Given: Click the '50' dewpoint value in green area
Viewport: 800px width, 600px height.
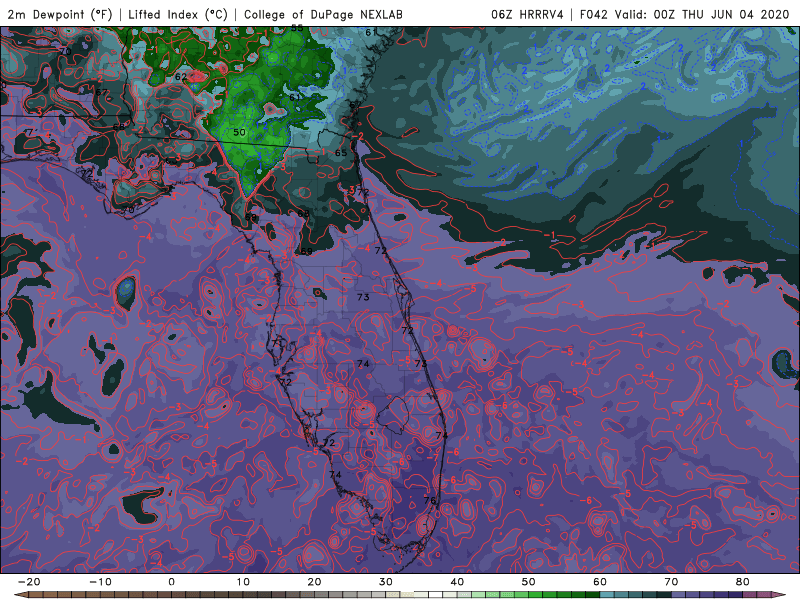Looking at the screenshot, I should (x=239, y=132).
